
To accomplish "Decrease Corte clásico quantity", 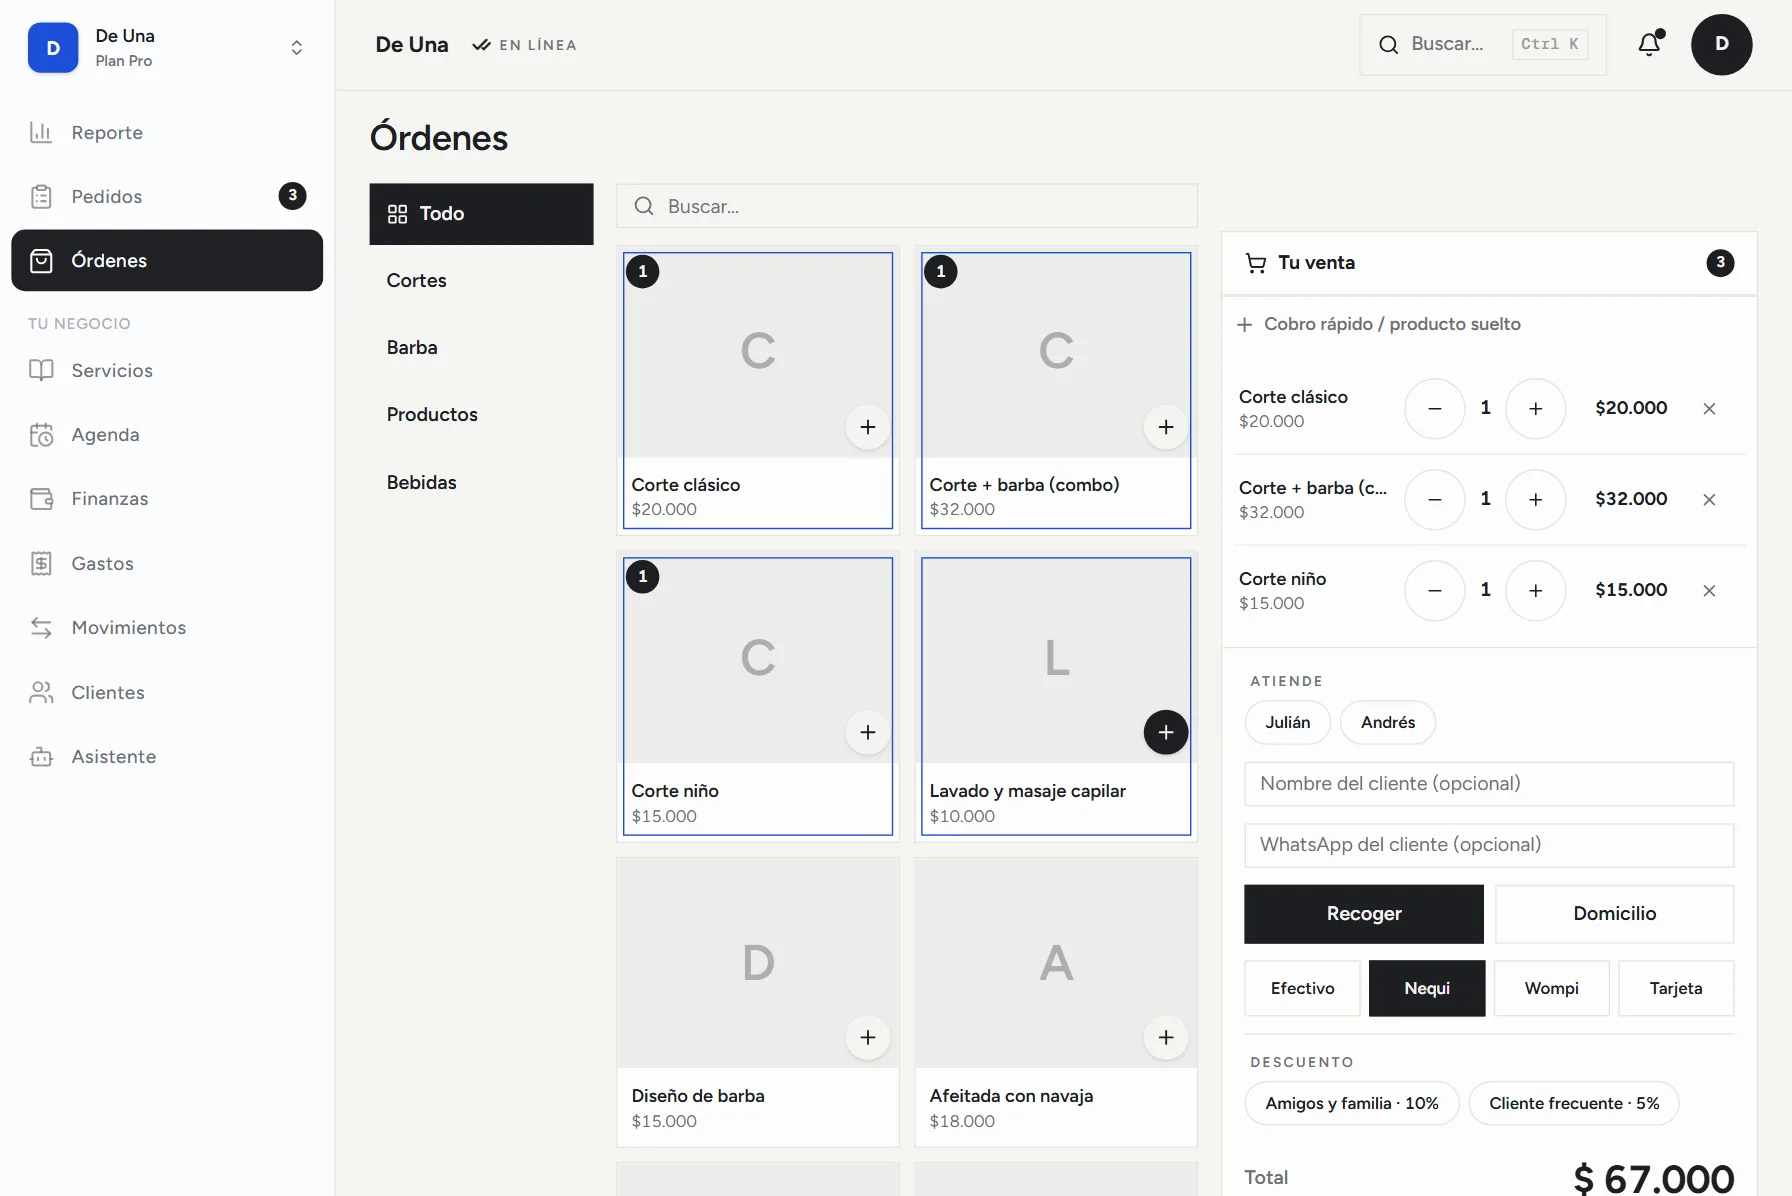I will [x=1435, y=408].
